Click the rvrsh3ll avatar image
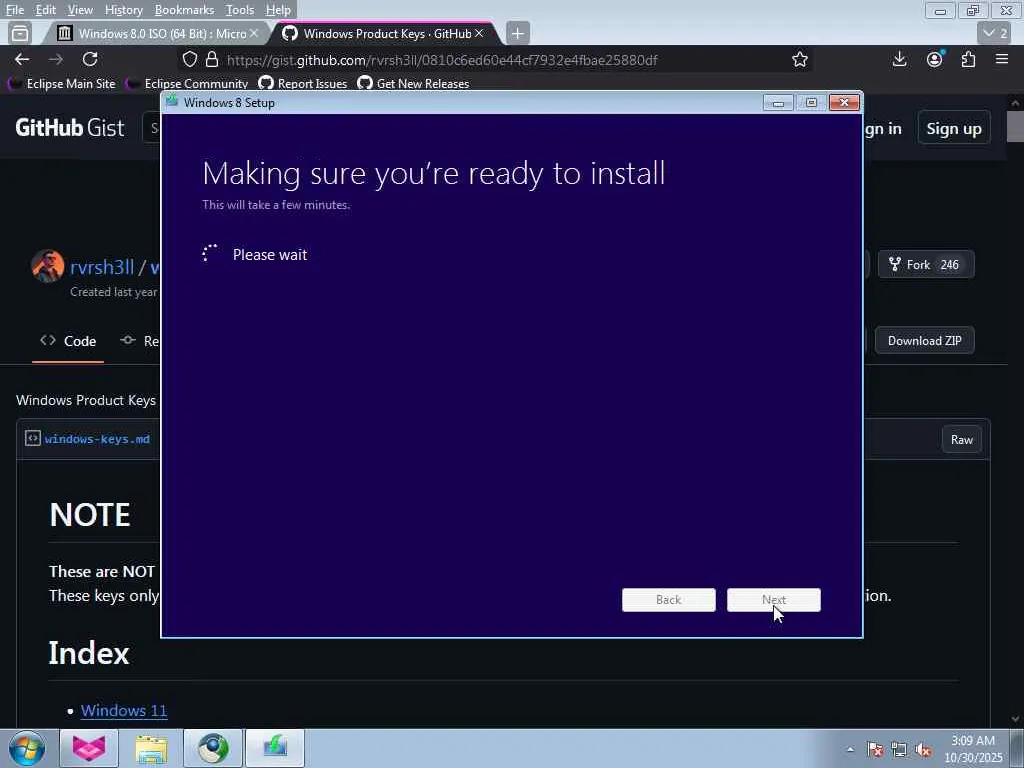Viewport: 1024px width, 768px height. point(48,266)
